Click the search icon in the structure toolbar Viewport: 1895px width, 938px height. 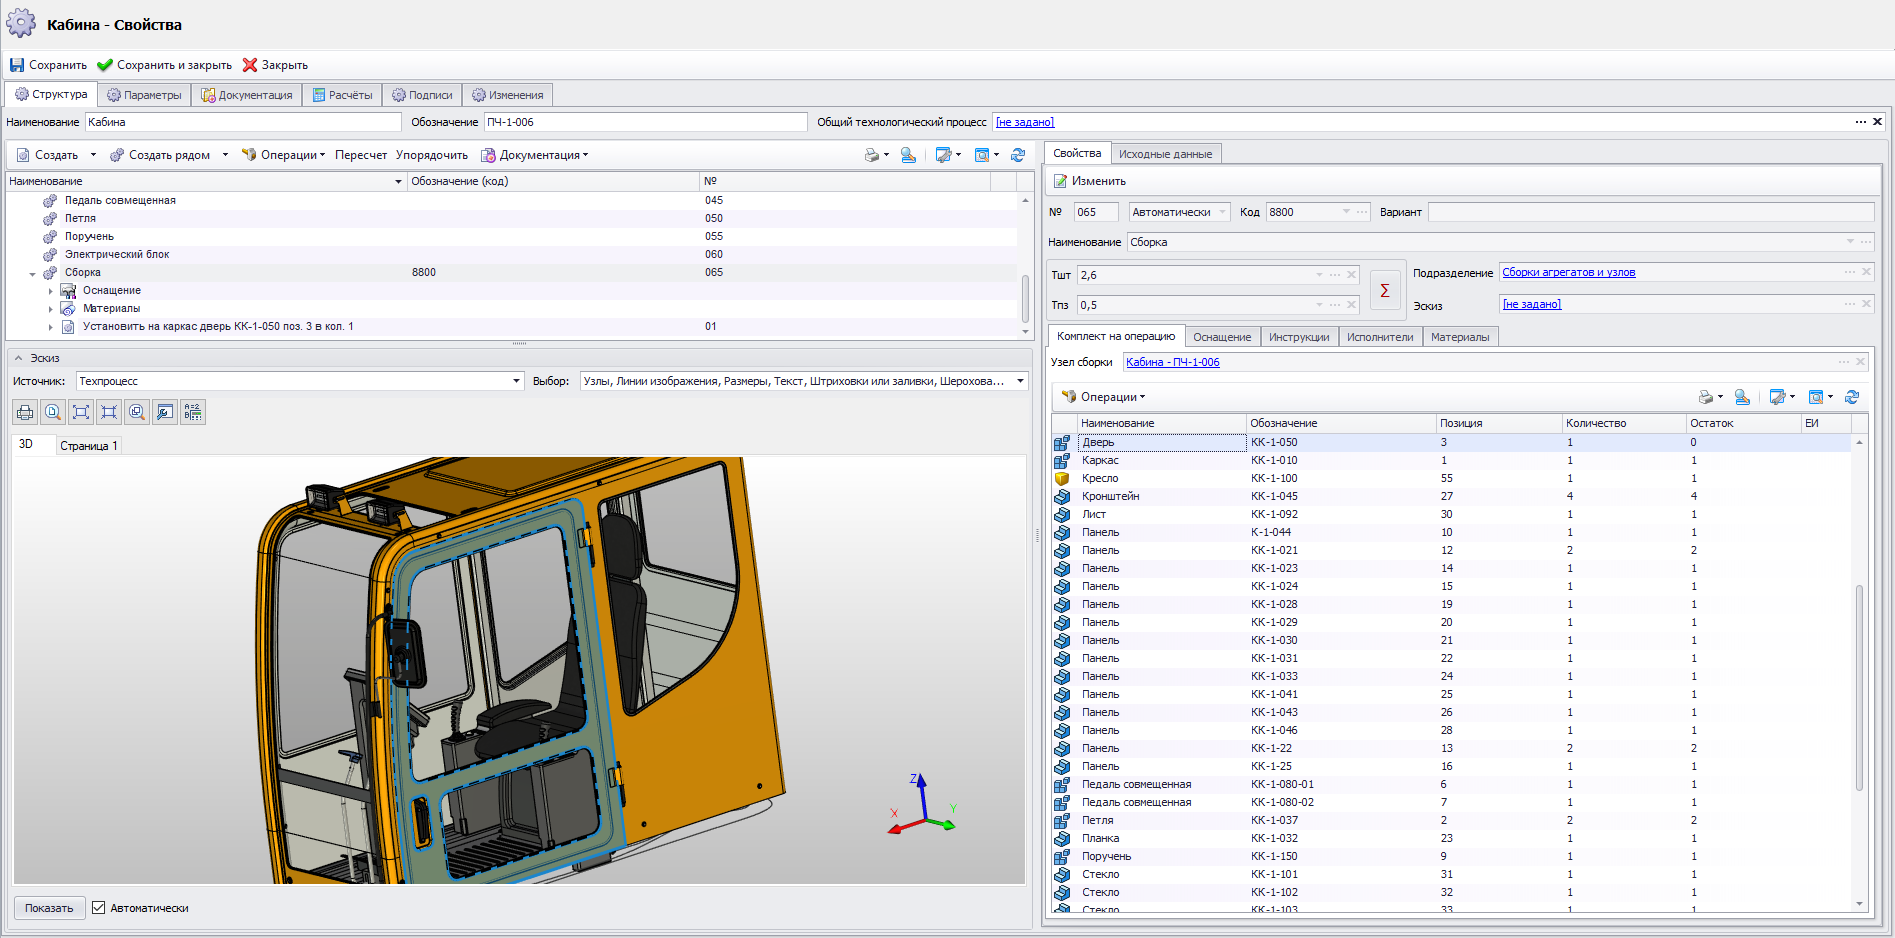tap(908, 155)
